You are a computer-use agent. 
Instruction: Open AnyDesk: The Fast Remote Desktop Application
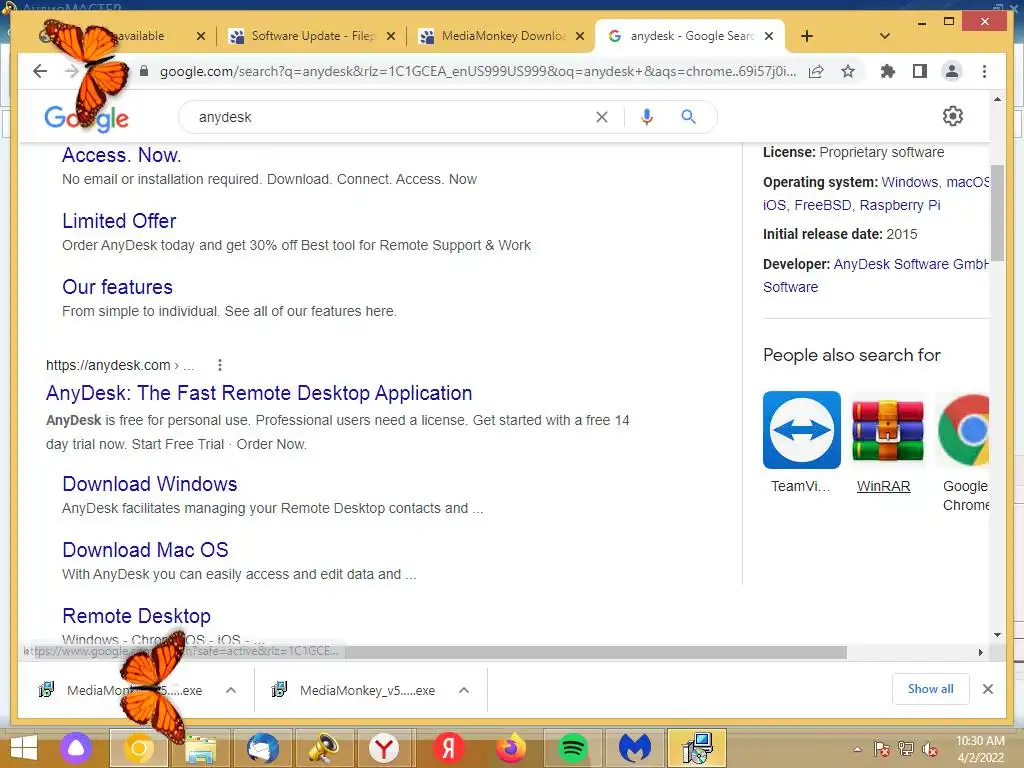pos(259,392)
